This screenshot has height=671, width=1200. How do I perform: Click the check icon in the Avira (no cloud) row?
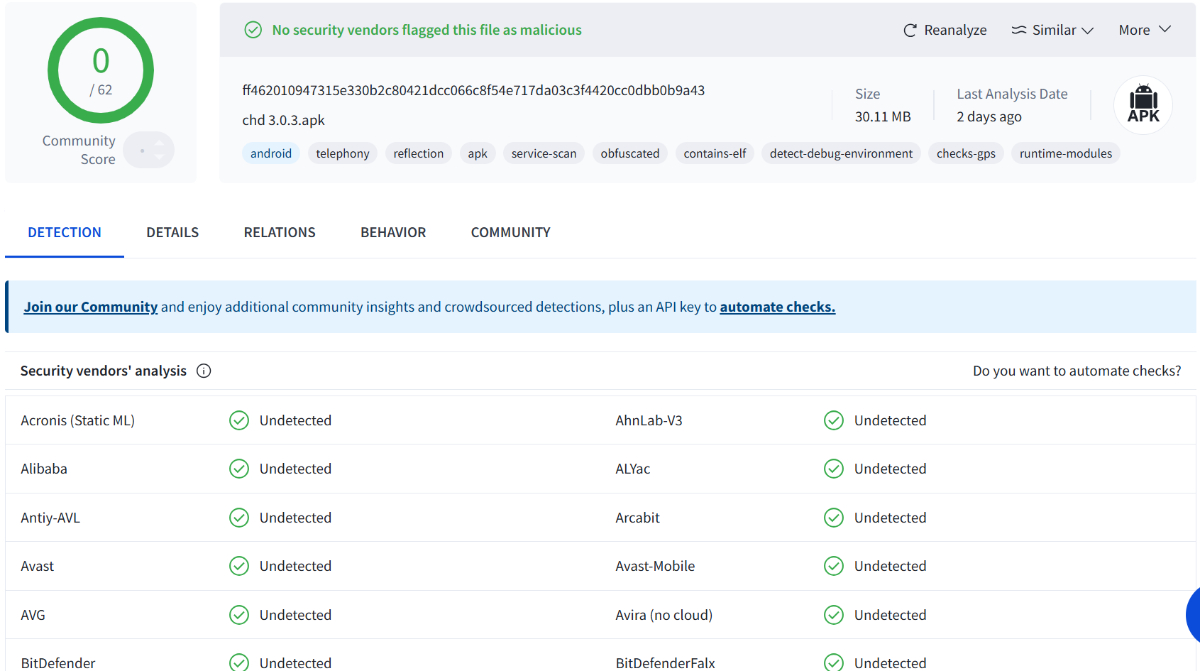[x=834, y=615]
